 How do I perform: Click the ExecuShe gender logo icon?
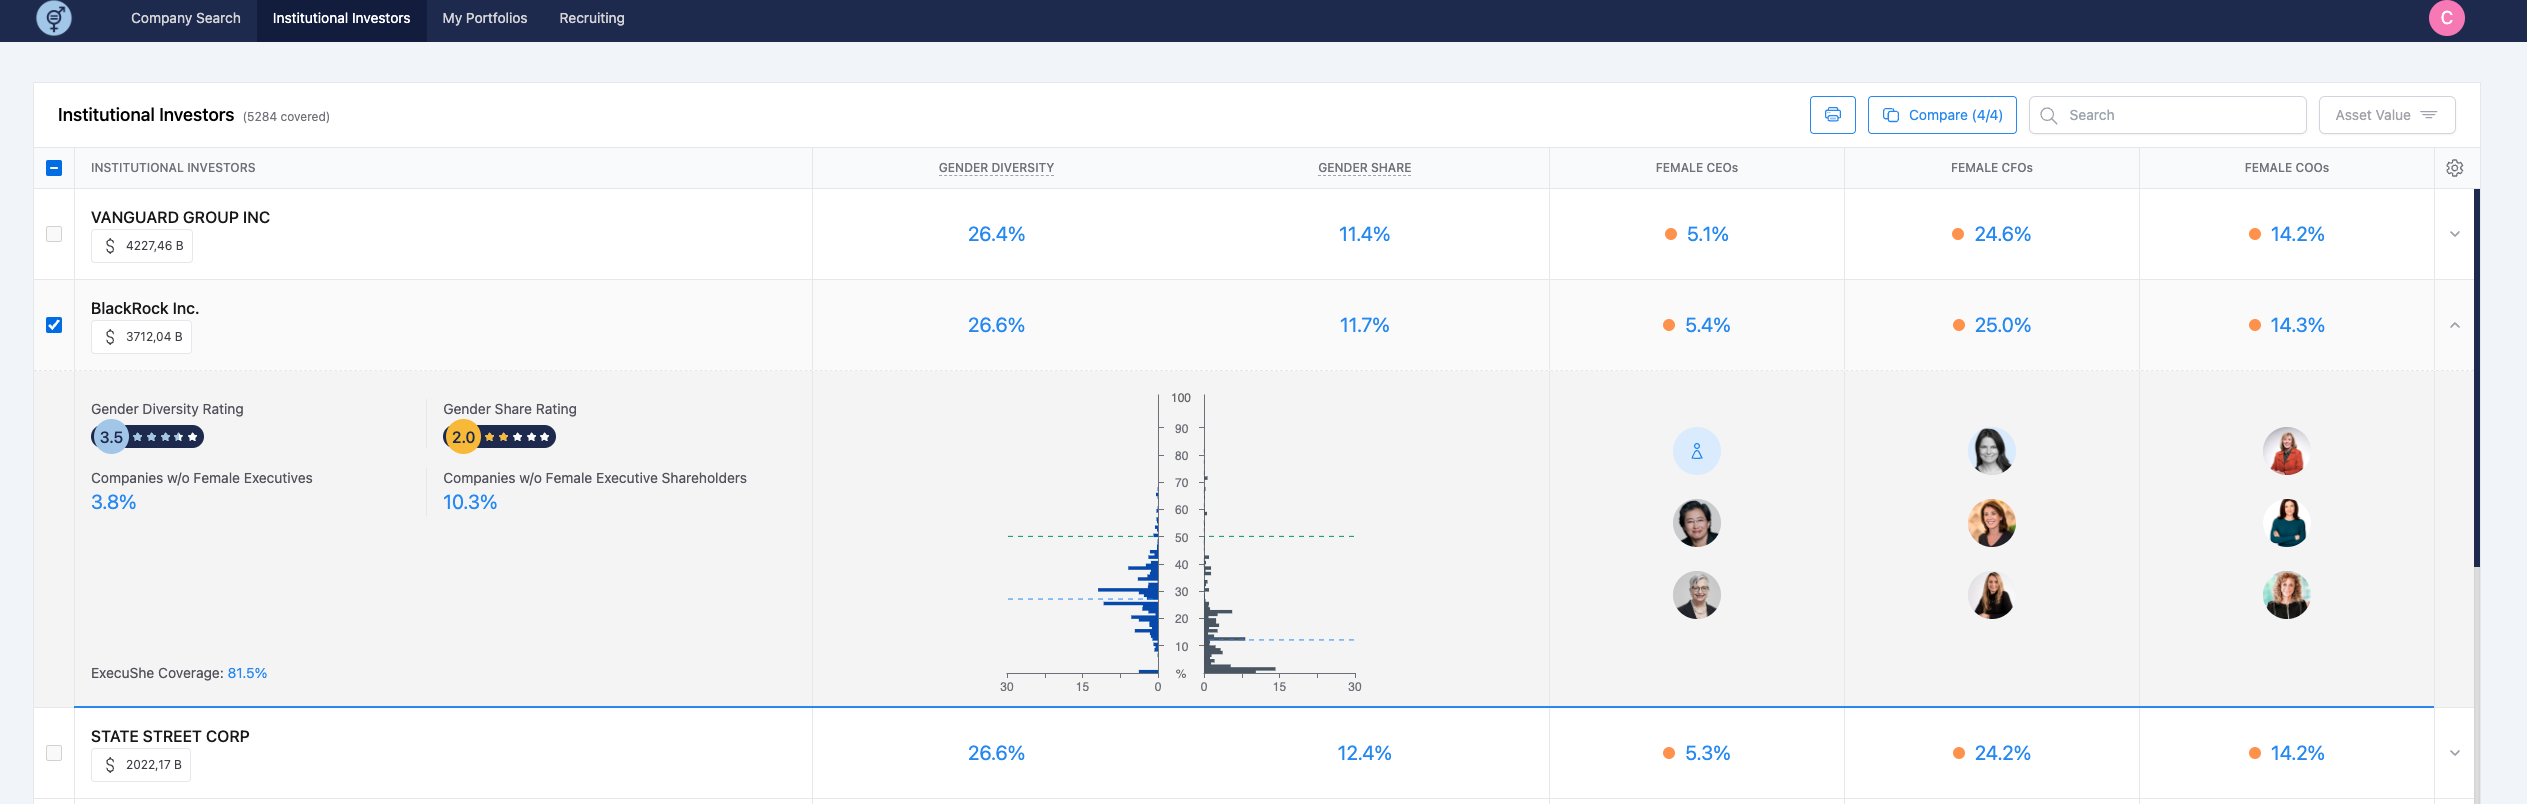click(x=54, y=18)
